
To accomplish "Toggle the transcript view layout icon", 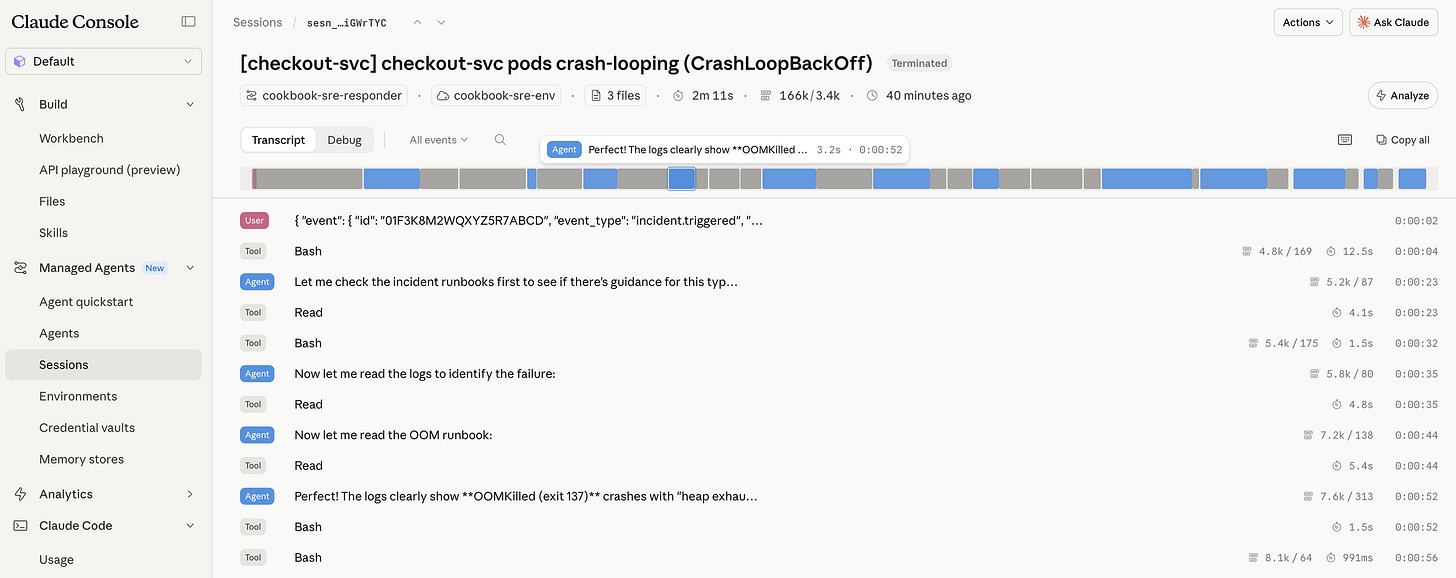I will (x=1345, y=140).
